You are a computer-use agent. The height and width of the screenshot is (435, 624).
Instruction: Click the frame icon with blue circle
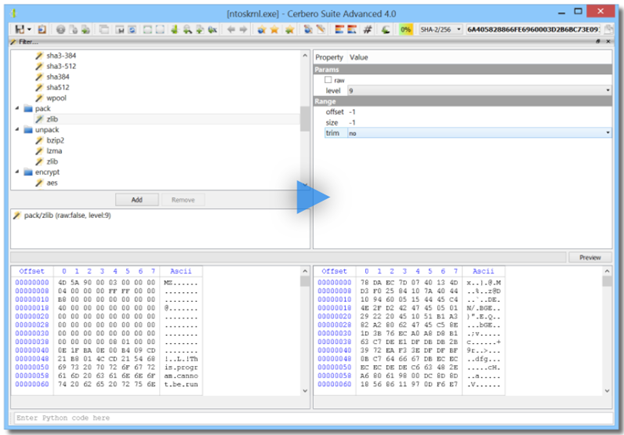click(132, 29)
